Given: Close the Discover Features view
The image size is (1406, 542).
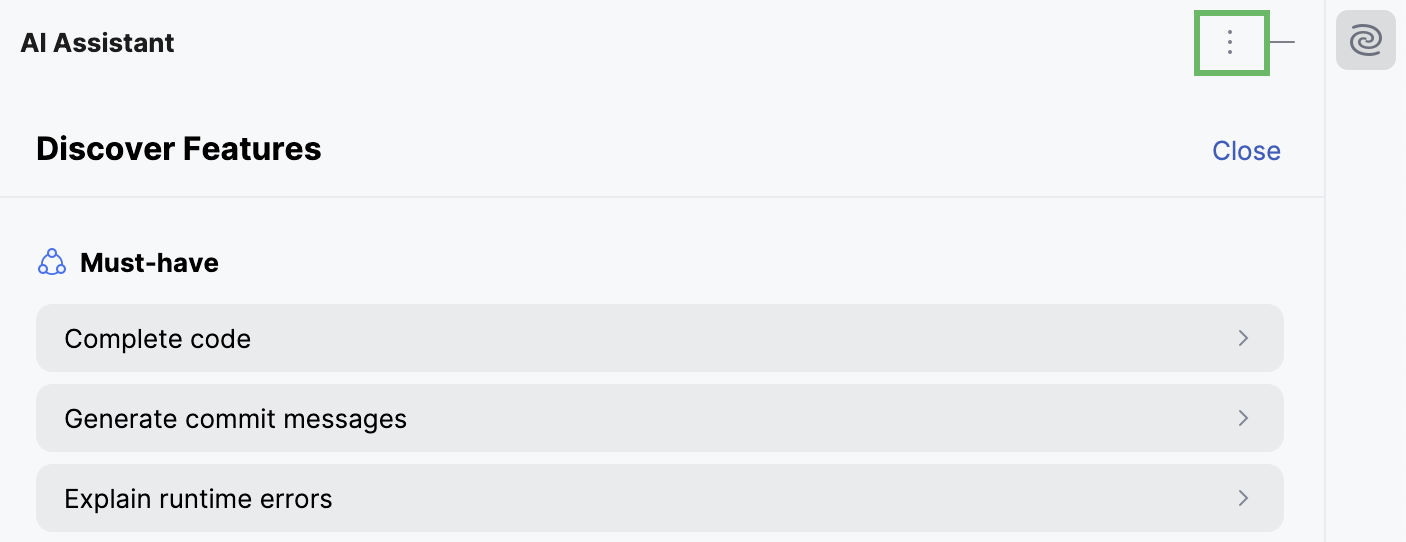Looking at the screenshot, I should tap(1246, 150).
